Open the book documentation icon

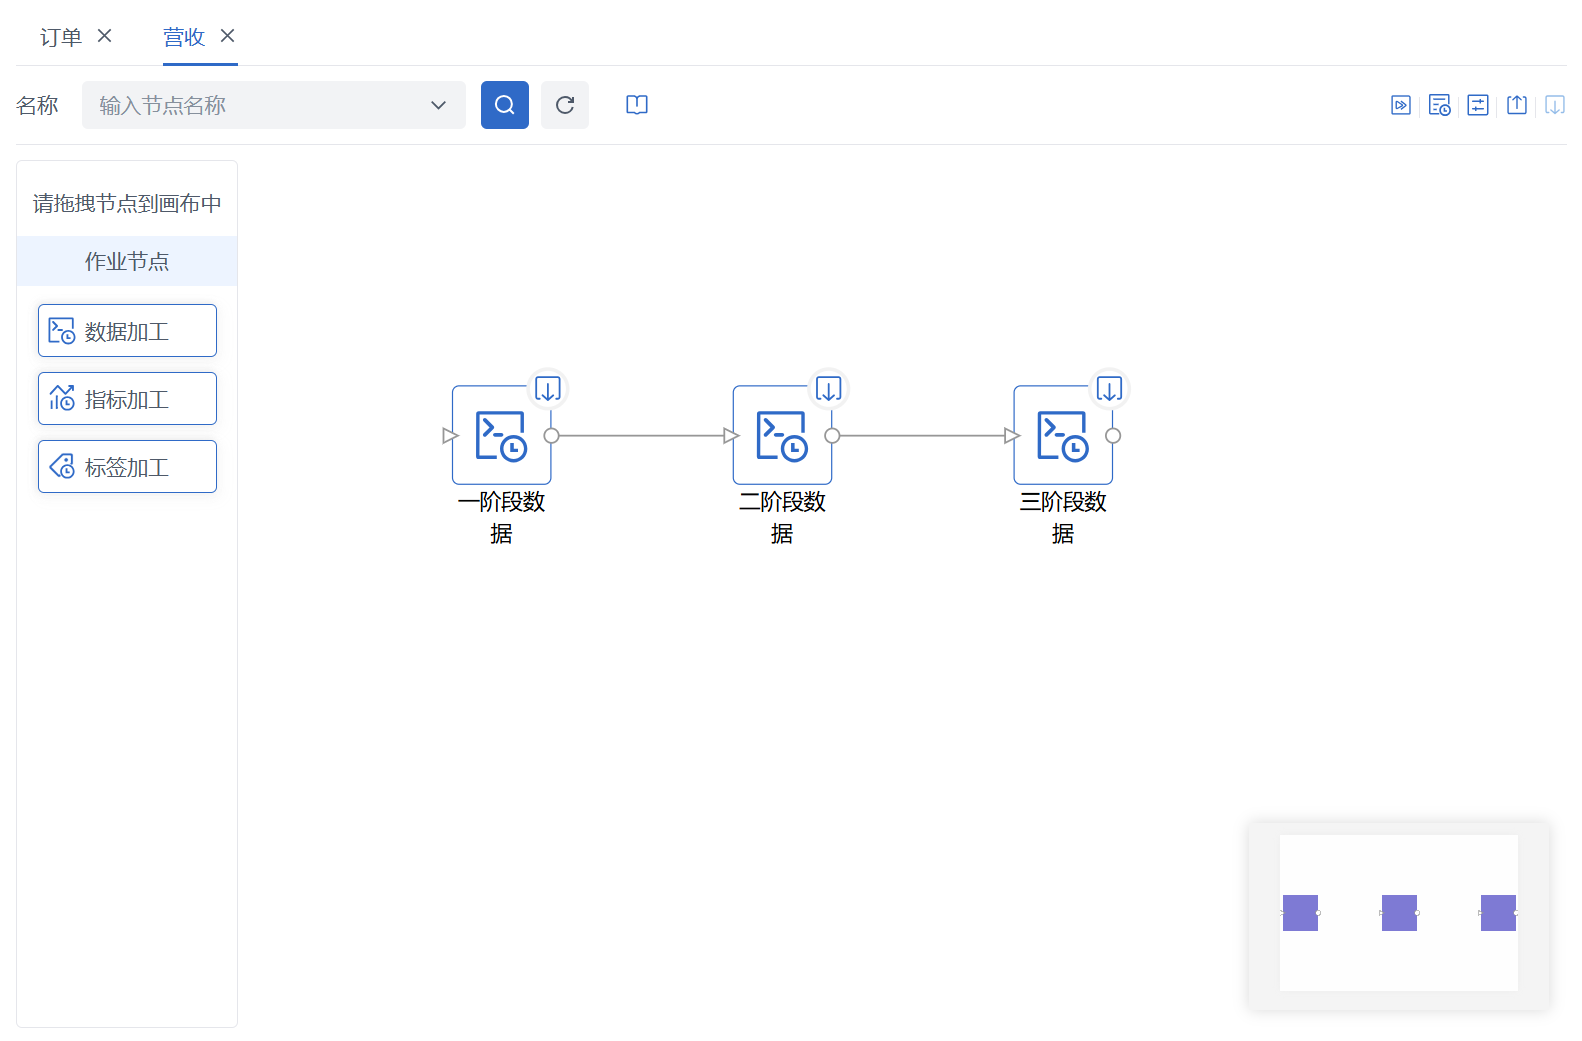point(636,105)
